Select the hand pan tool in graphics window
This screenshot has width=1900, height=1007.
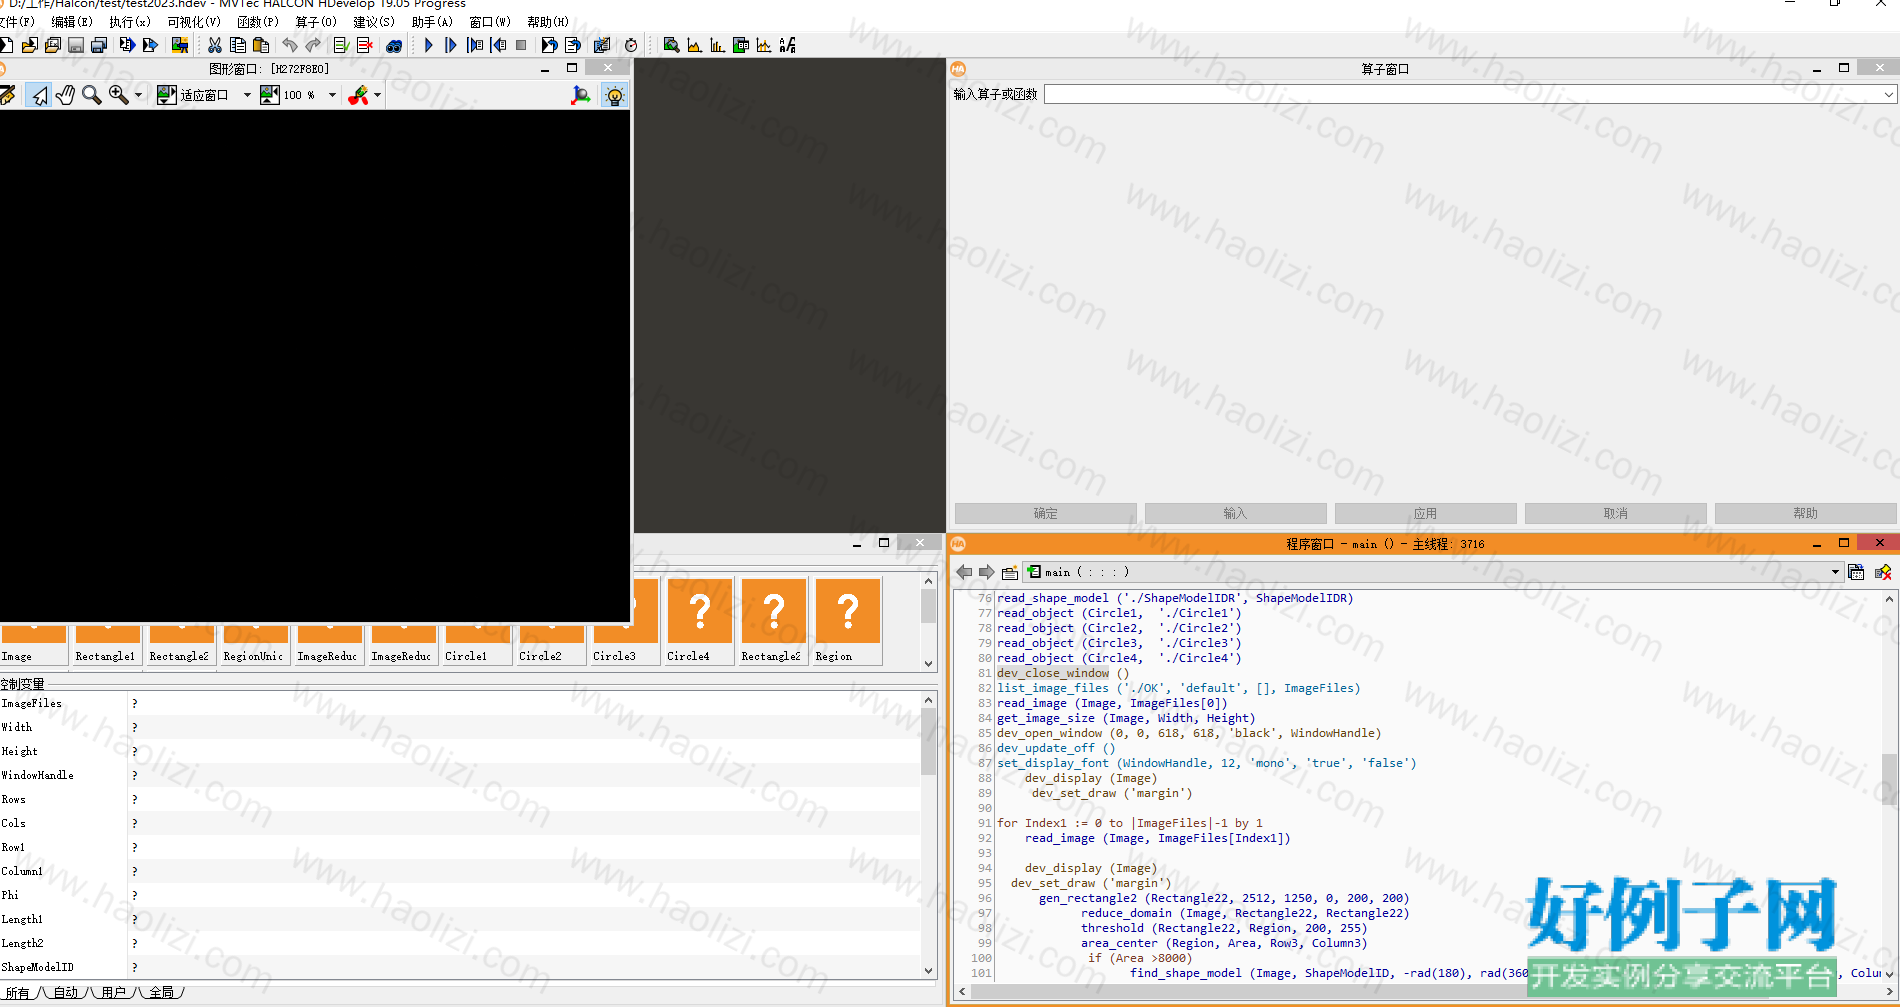(x=65, y=95)
